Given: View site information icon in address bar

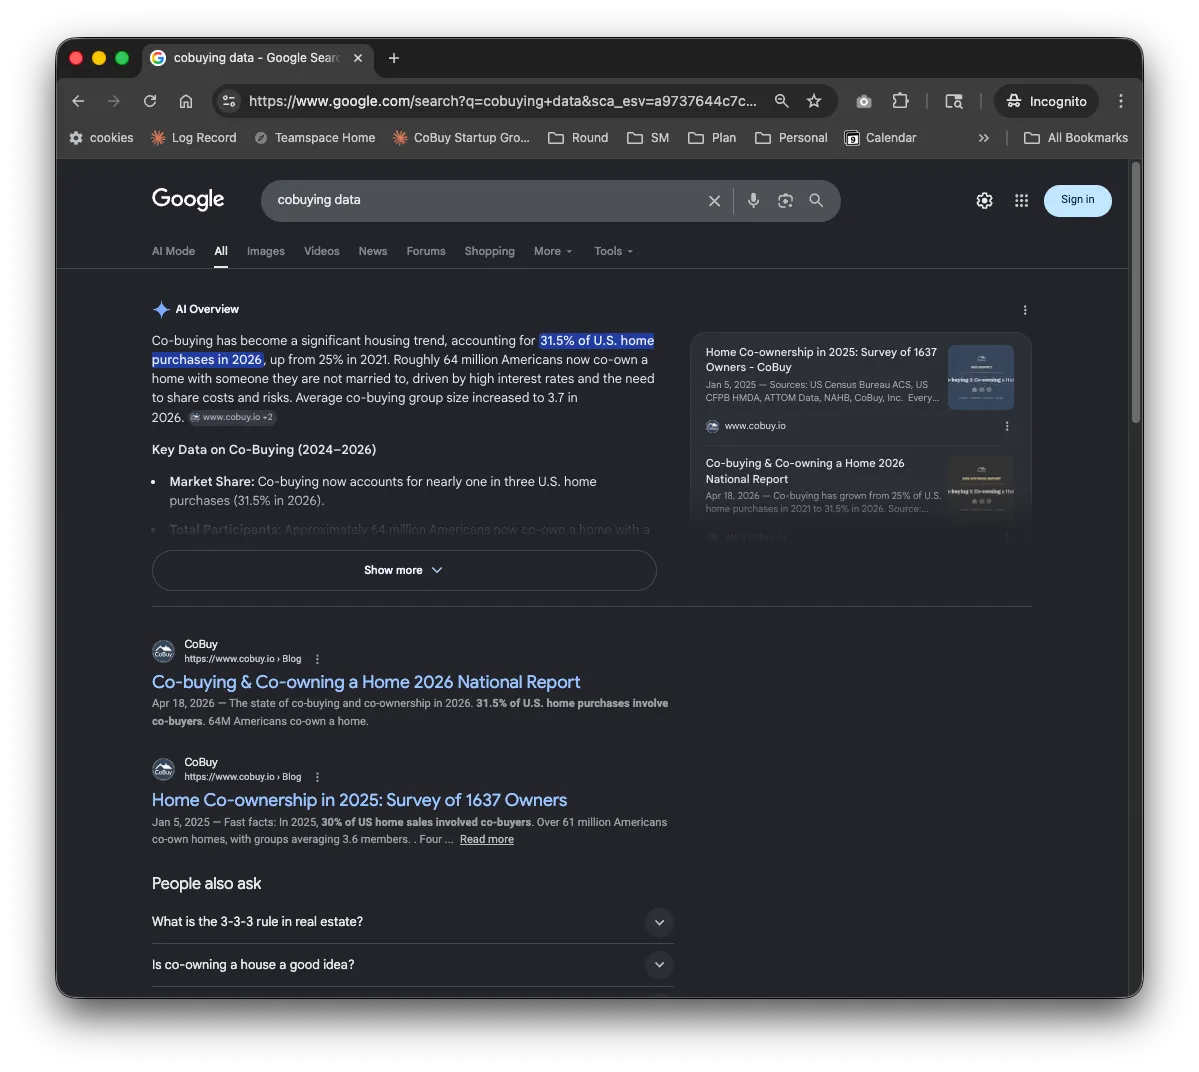Looking at the screenshot, I should click(x=229, y=101).
